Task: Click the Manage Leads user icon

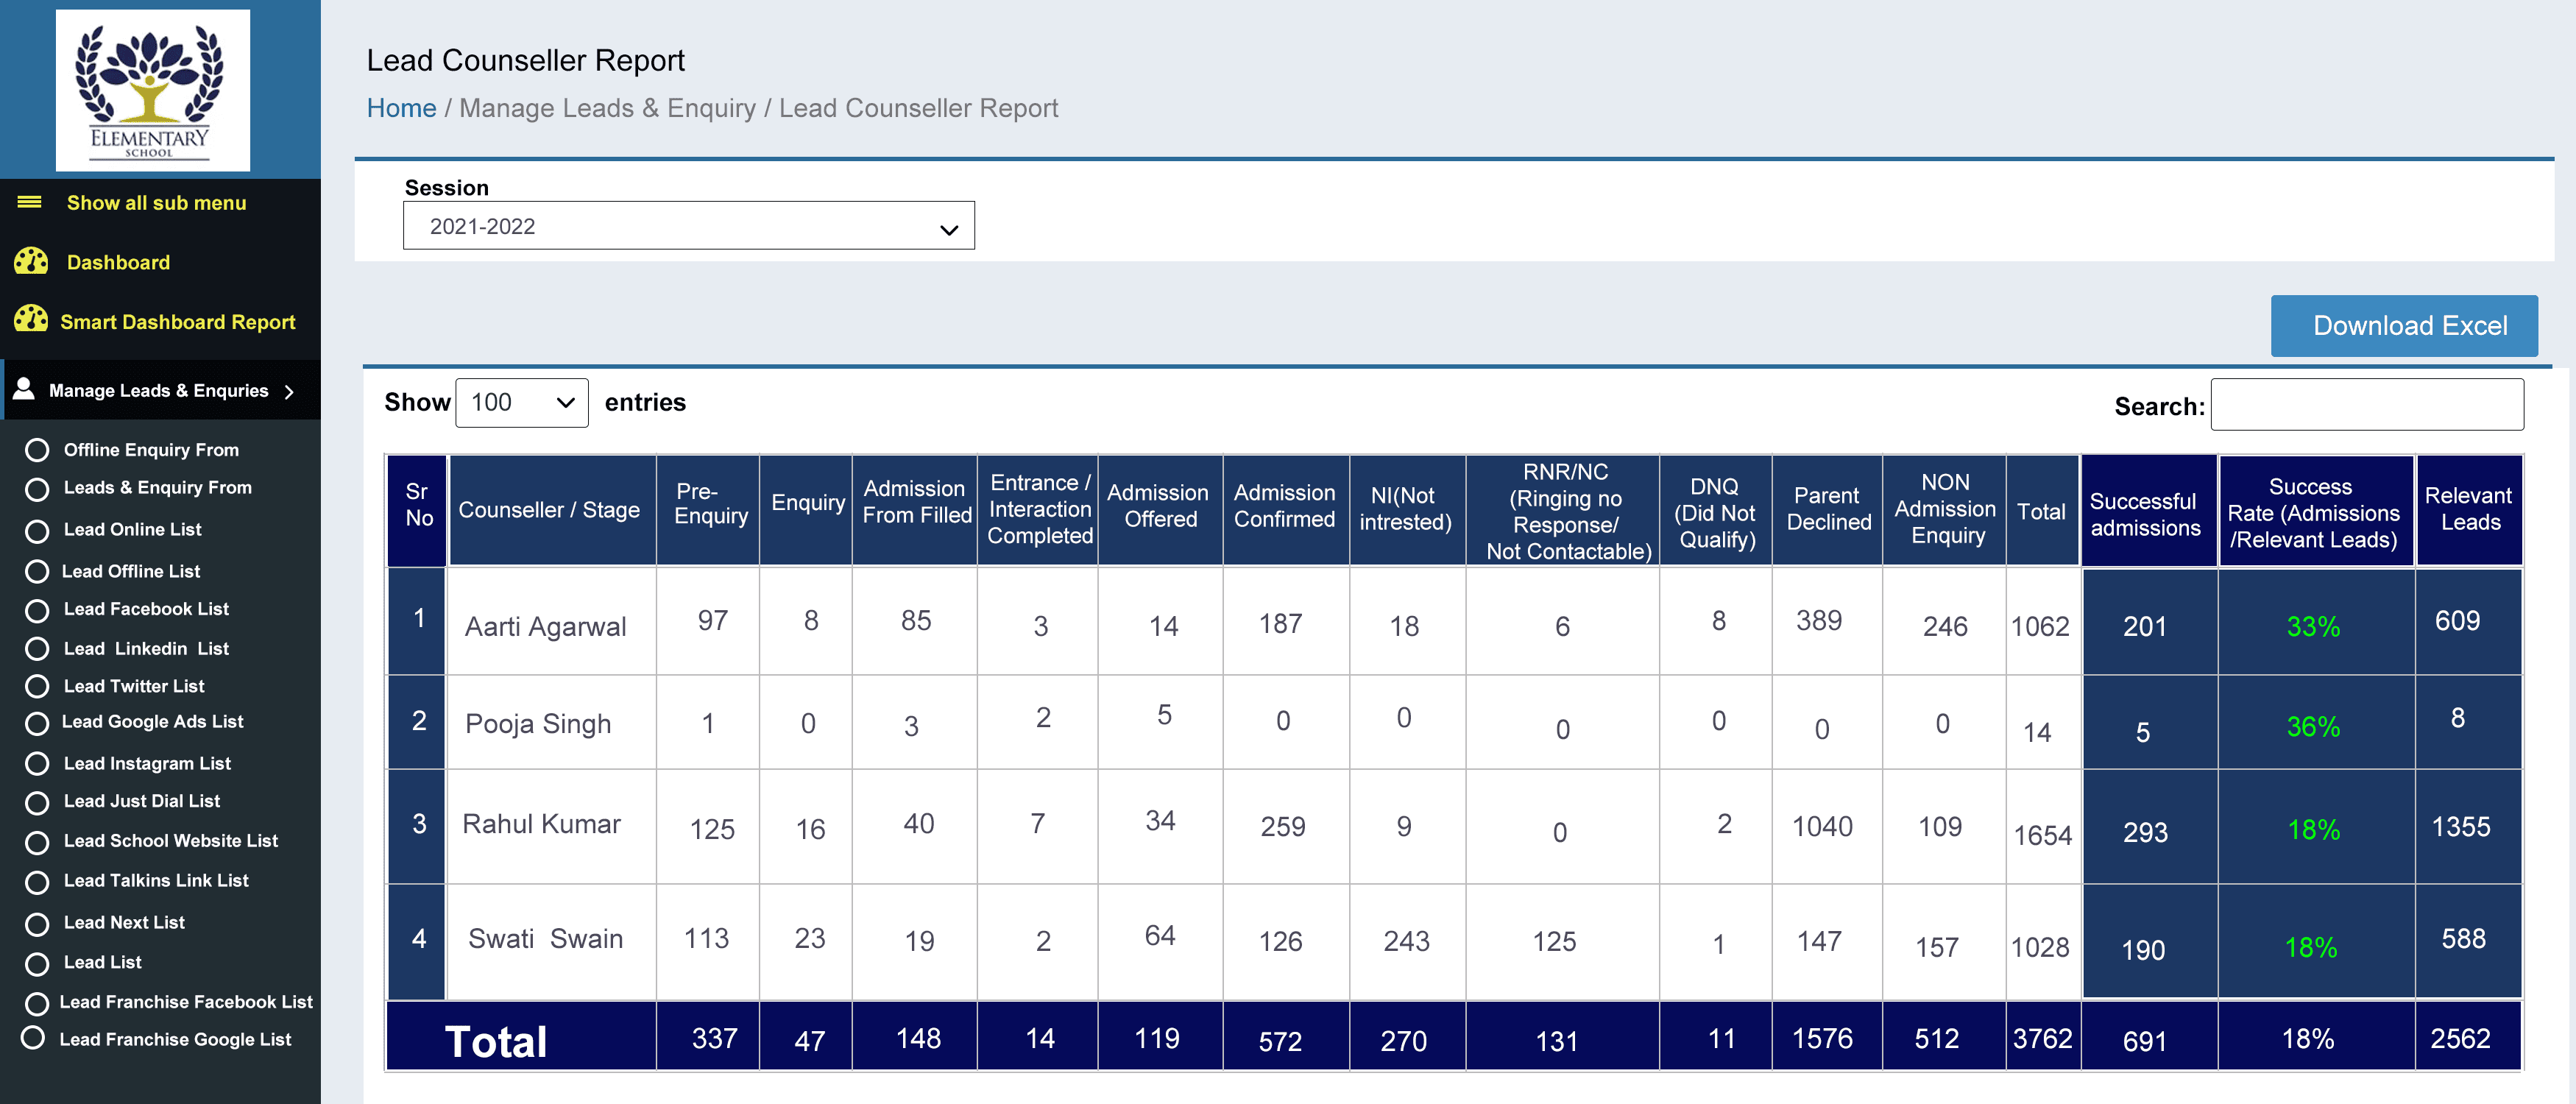Action: 25,390
